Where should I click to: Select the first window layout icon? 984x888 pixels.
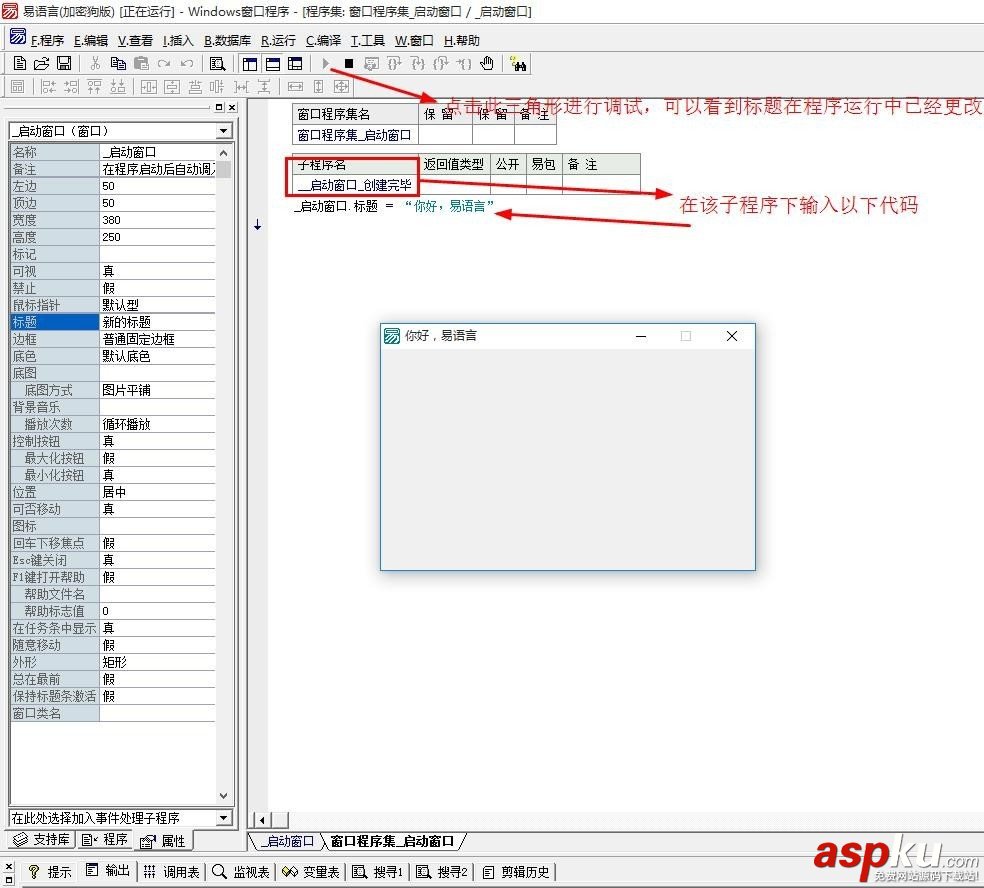coord(250,63)
